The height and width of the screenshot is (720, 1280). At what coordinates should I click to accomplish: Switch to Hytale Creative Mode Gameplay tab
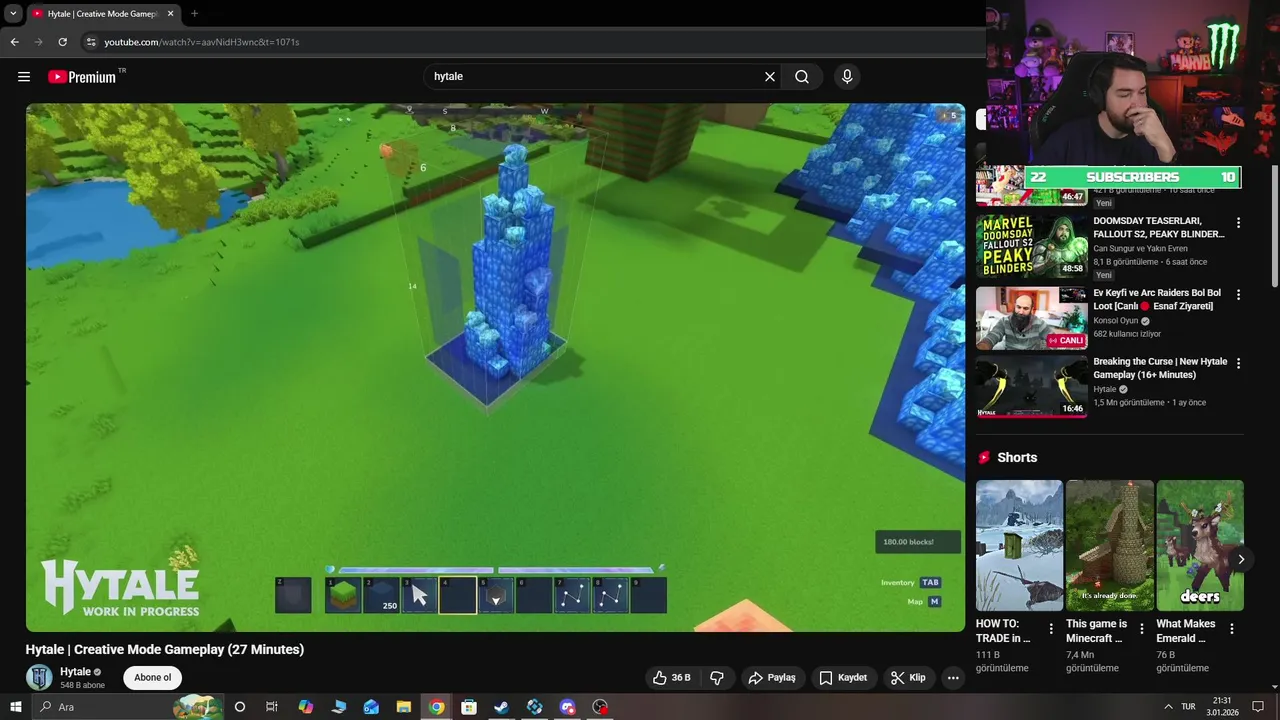point(102,14)
